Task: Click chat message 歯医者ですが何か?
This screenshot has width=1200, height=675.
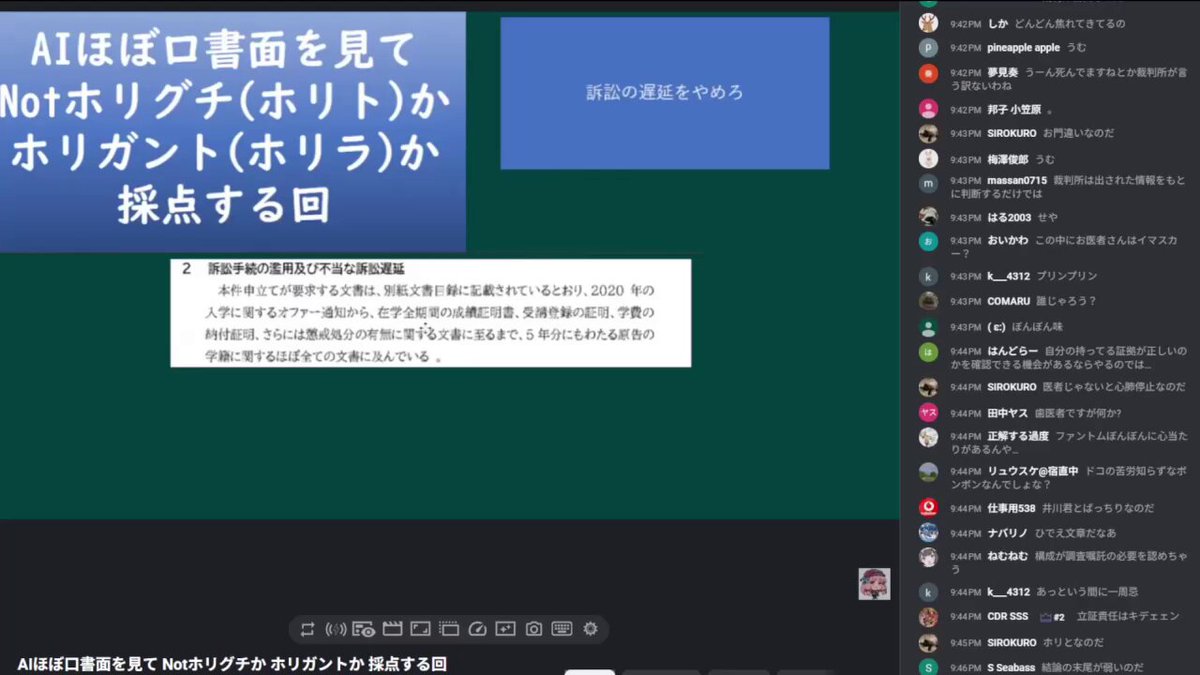Action: click(1078, 413)
